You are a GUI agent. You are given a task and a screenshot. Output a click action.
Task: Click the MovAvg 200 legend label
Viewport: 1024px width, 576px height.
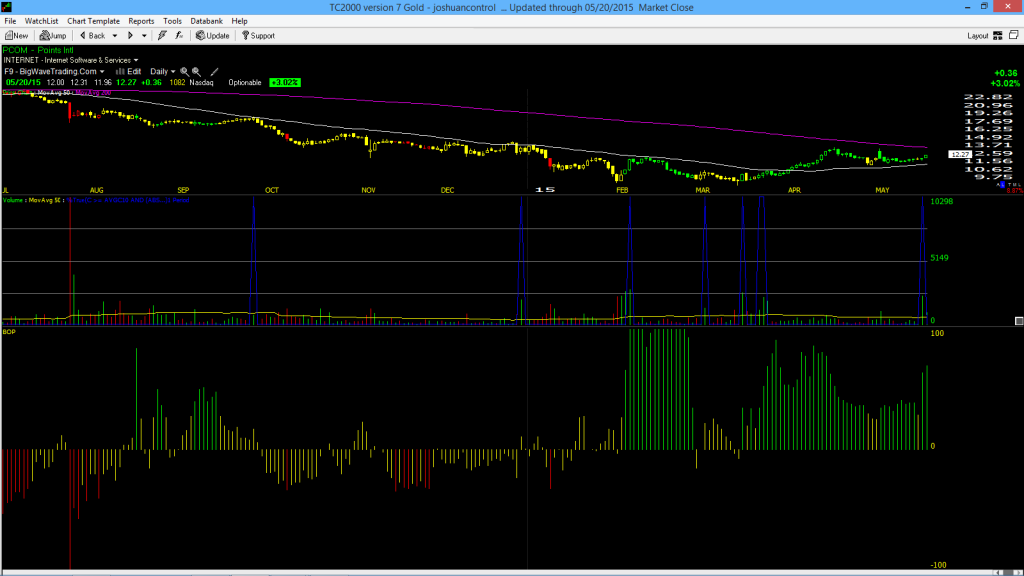click(93, 93)
